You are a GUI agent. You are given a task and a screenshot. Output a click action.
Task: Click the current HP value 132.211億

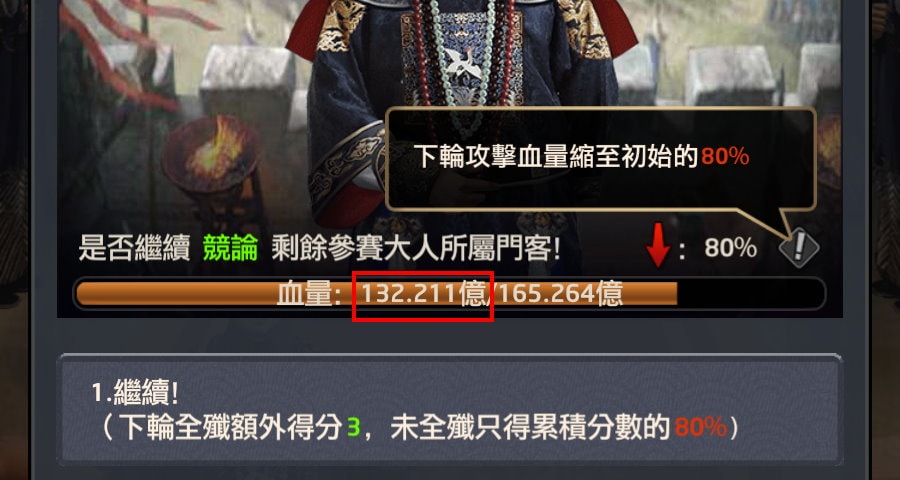tap(426, 294)
